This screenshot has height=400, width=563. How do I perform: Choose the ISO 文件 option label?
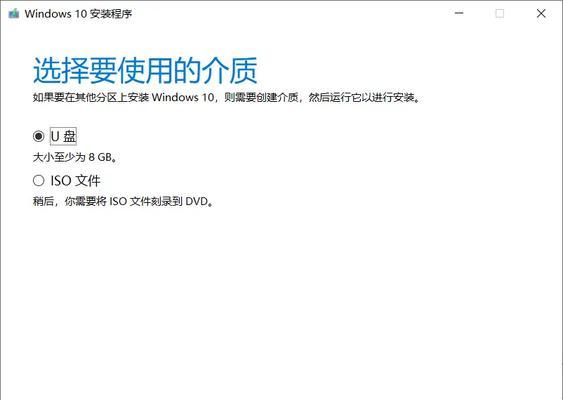click(75, 180)
